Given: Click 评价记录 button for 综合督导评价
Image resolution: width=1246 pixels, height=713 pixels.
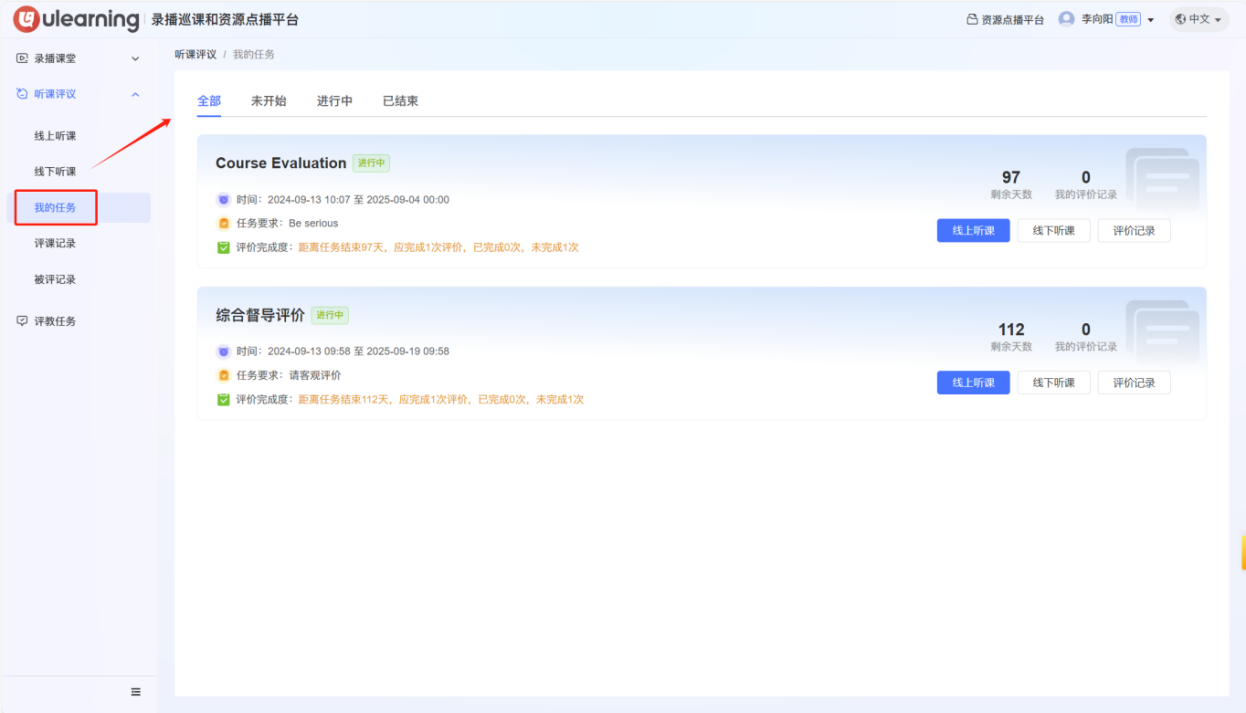Looking at the screenshot, I should (x=1133, y=383).
